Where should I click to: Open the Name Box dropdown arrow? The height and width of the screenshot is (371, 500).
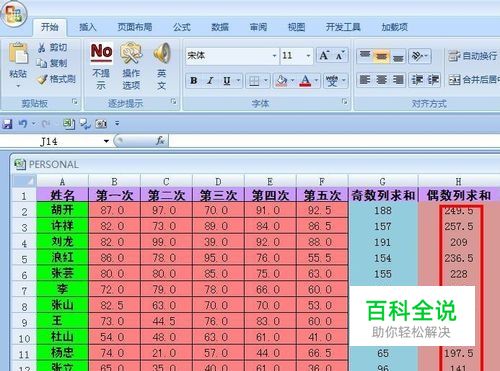click(x=106, y=141)
